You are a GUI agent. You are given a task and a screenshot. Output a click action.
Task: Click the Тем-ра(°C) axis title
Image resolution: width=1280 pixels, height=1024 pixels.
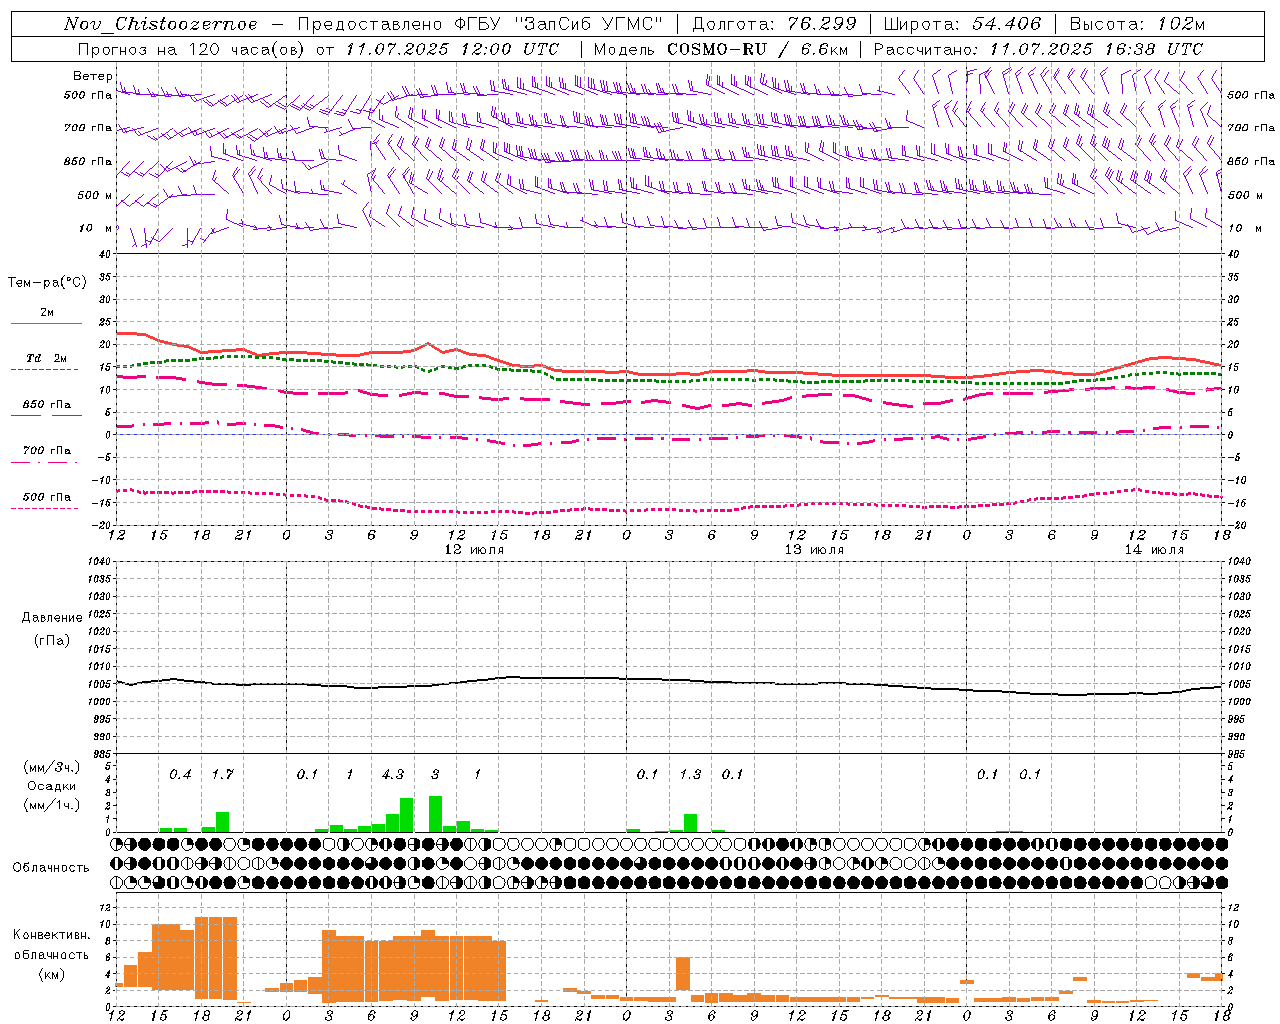[47, 283]
